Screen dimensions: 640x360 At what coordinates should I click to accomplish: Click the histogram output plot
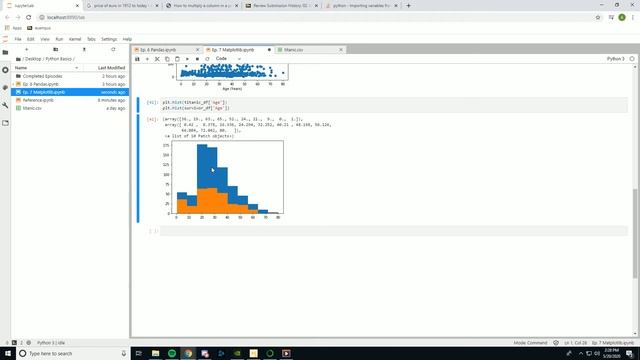(x=224, y=179)
